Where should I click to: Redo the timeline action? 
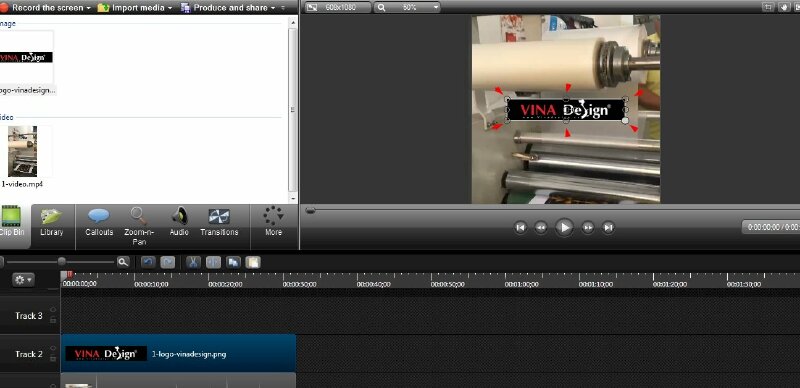tap(167, 262)
